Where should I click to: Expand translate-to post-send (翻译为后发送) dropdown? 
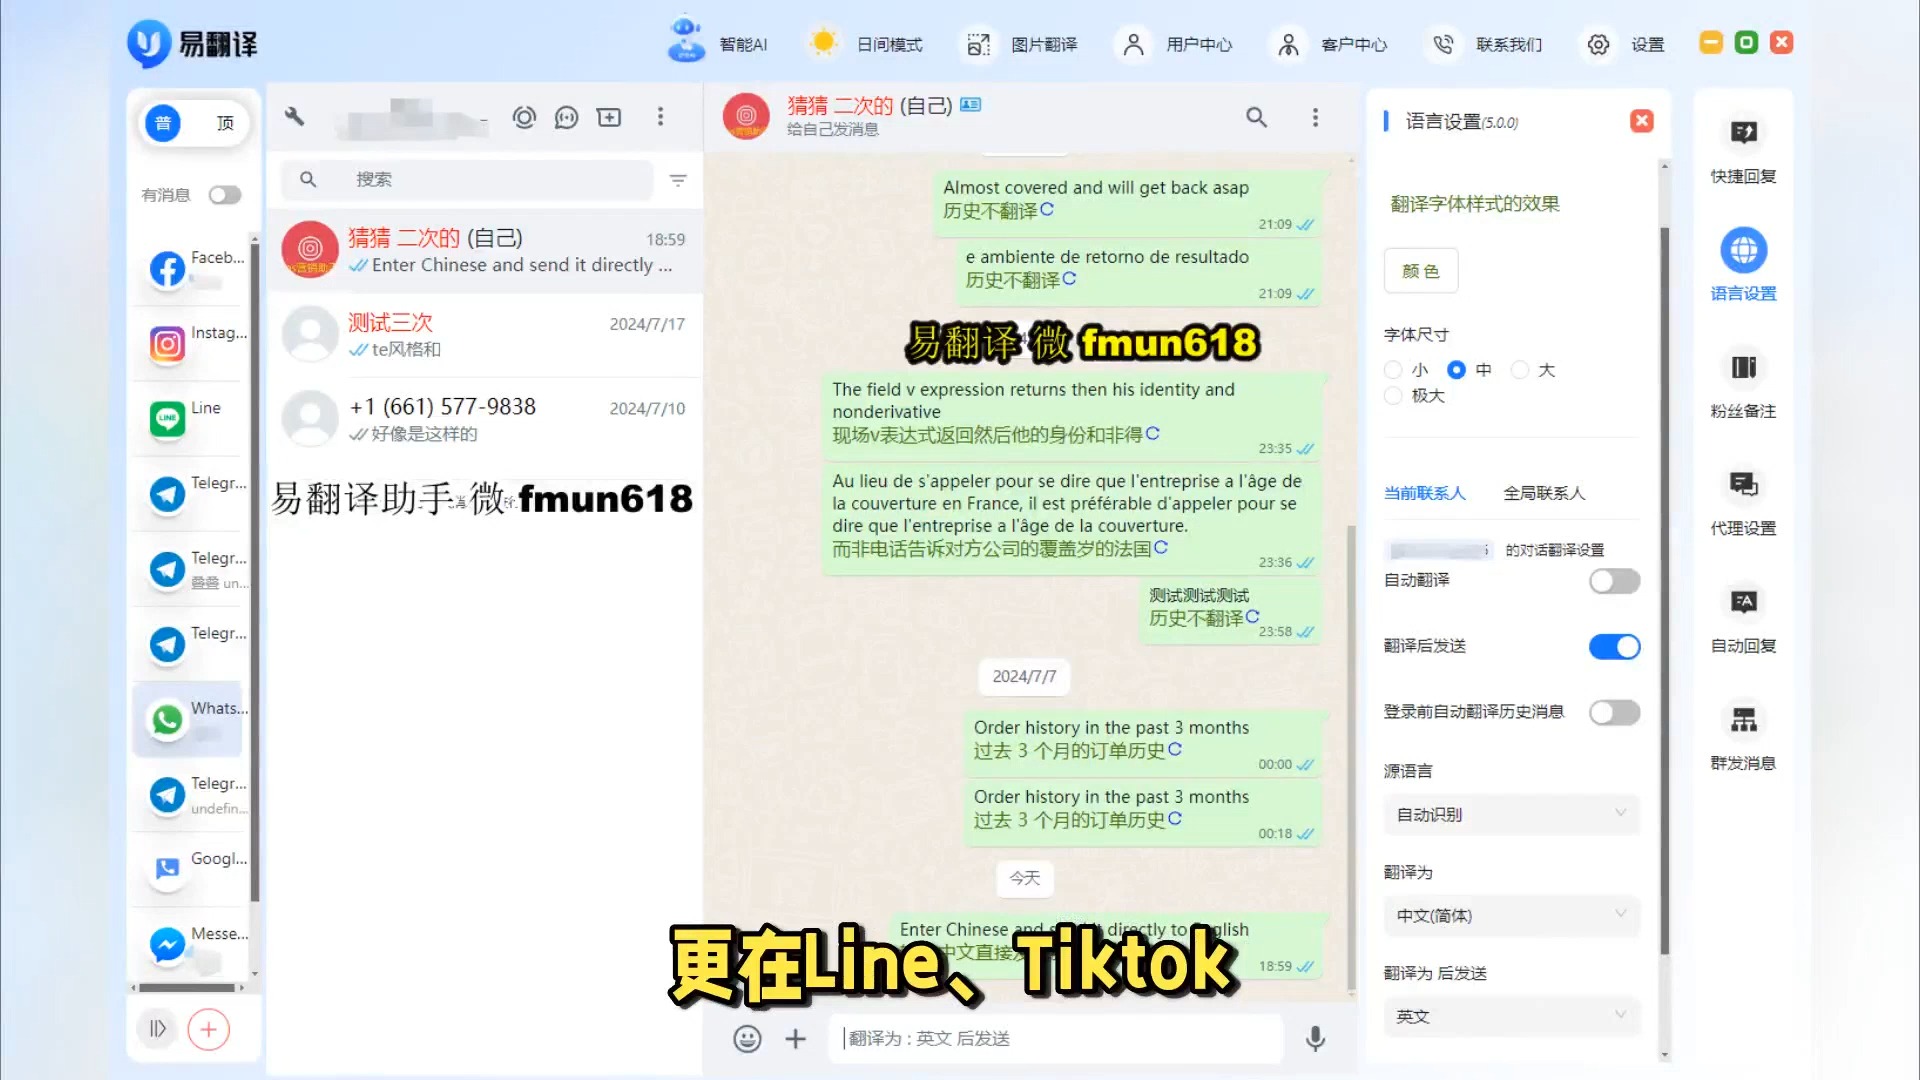pos(1509,1015)
